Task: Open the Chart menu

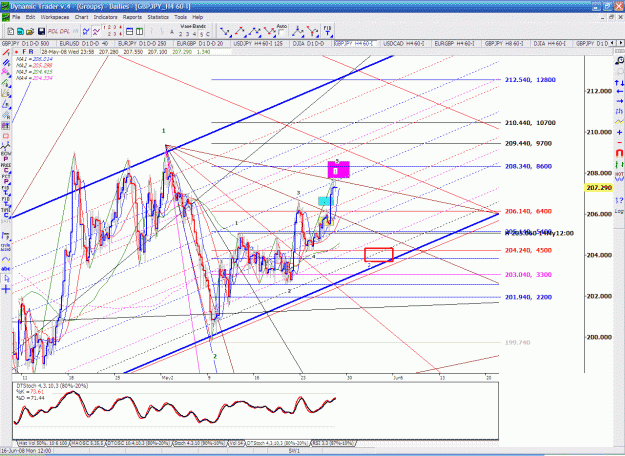Action: coord(81,17)
